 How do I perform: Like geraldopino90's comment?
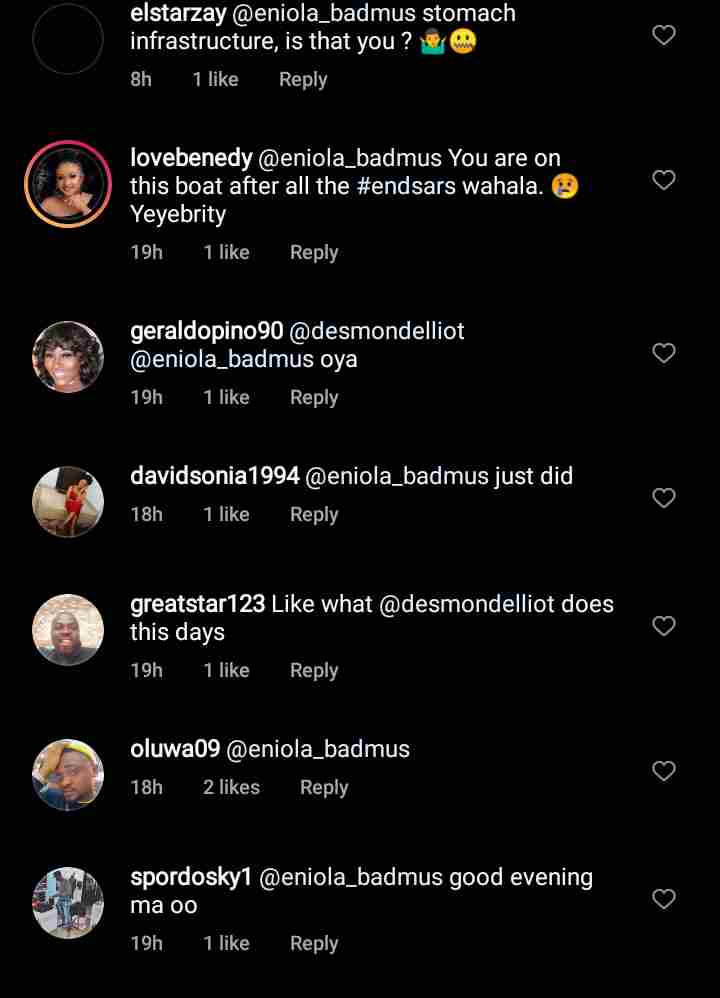coord(664,353)
